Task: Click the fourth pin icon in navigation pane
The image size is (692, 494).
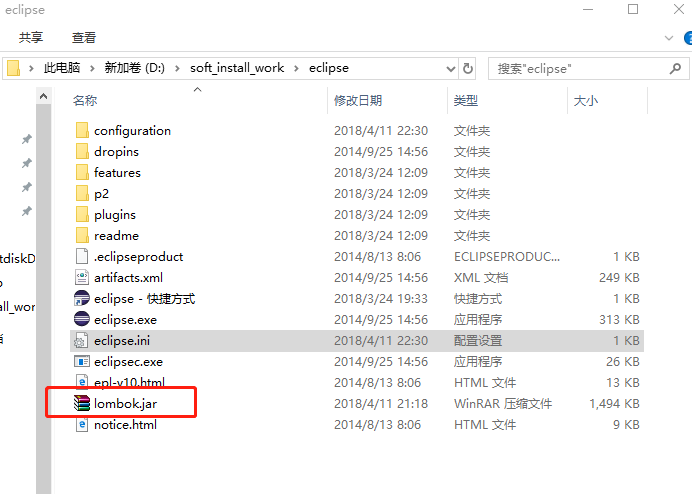Action: (x=27, y=211)
